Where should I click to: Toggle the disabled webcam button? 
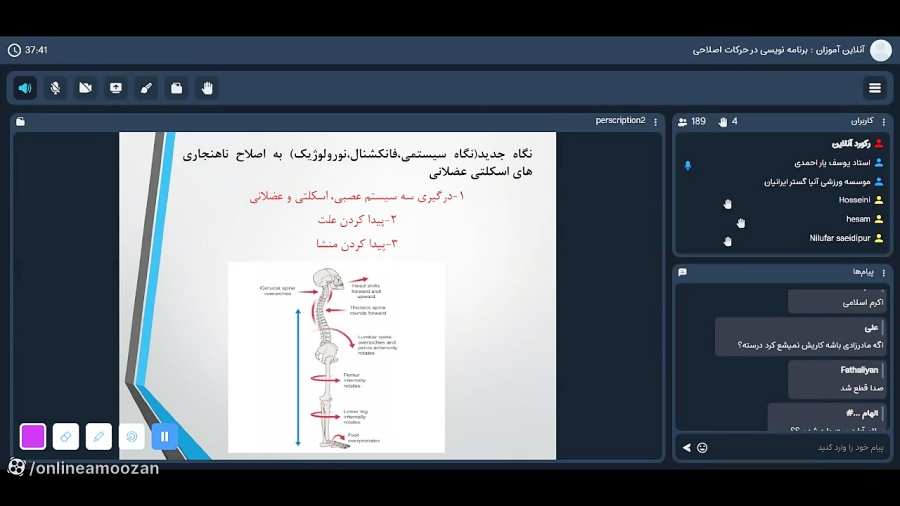coord(86,88)
